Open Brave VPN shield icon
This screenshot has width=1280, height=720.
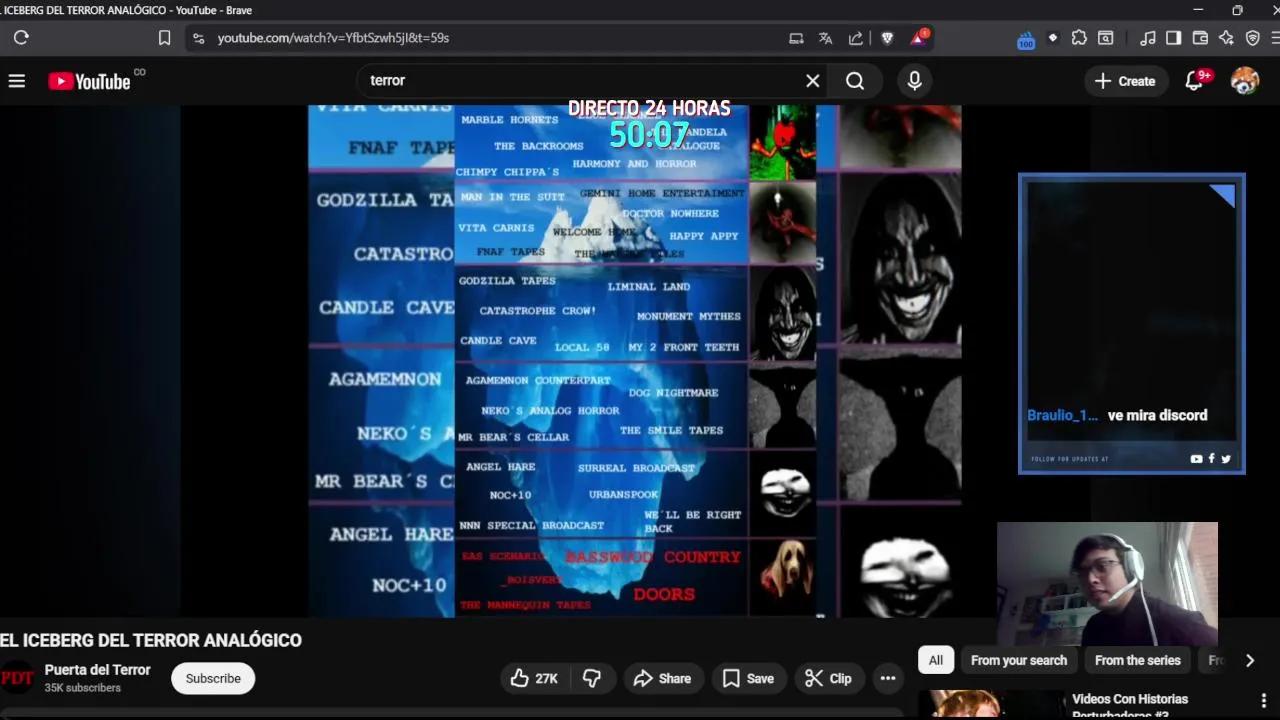(x=1252, y=38)
